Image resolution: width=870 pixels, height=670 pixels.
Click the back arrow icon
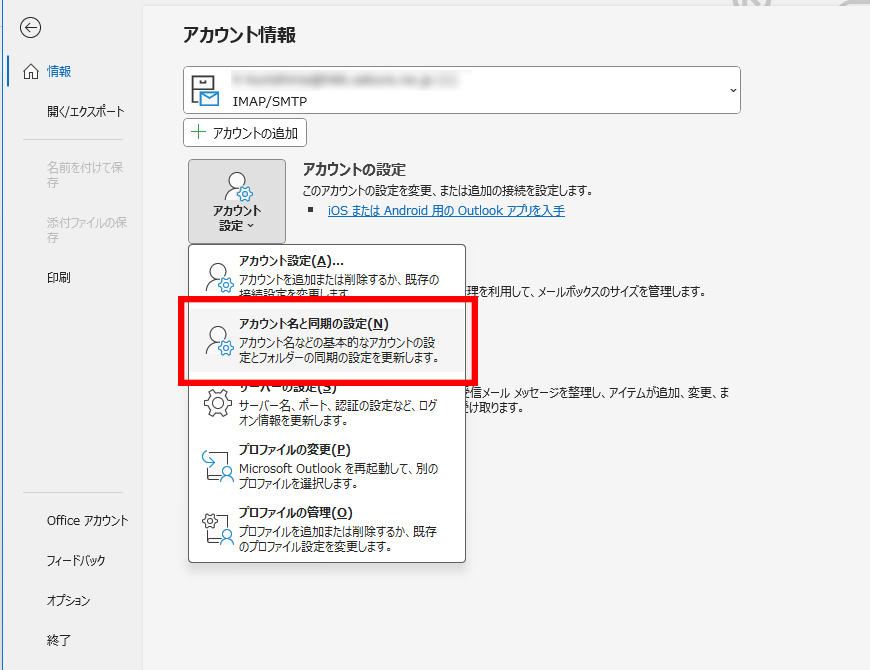pyautogui.click(x=30, y=28)
